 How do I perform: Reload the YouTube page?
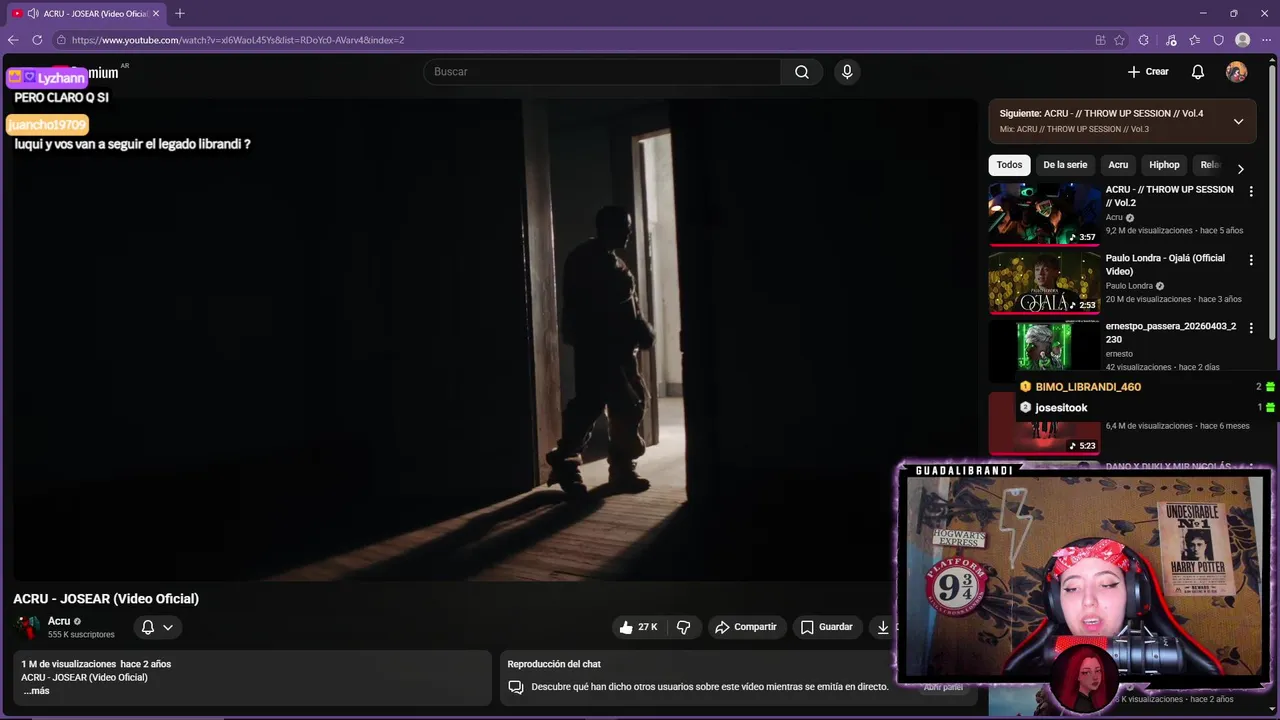click(x=37, y=40)
